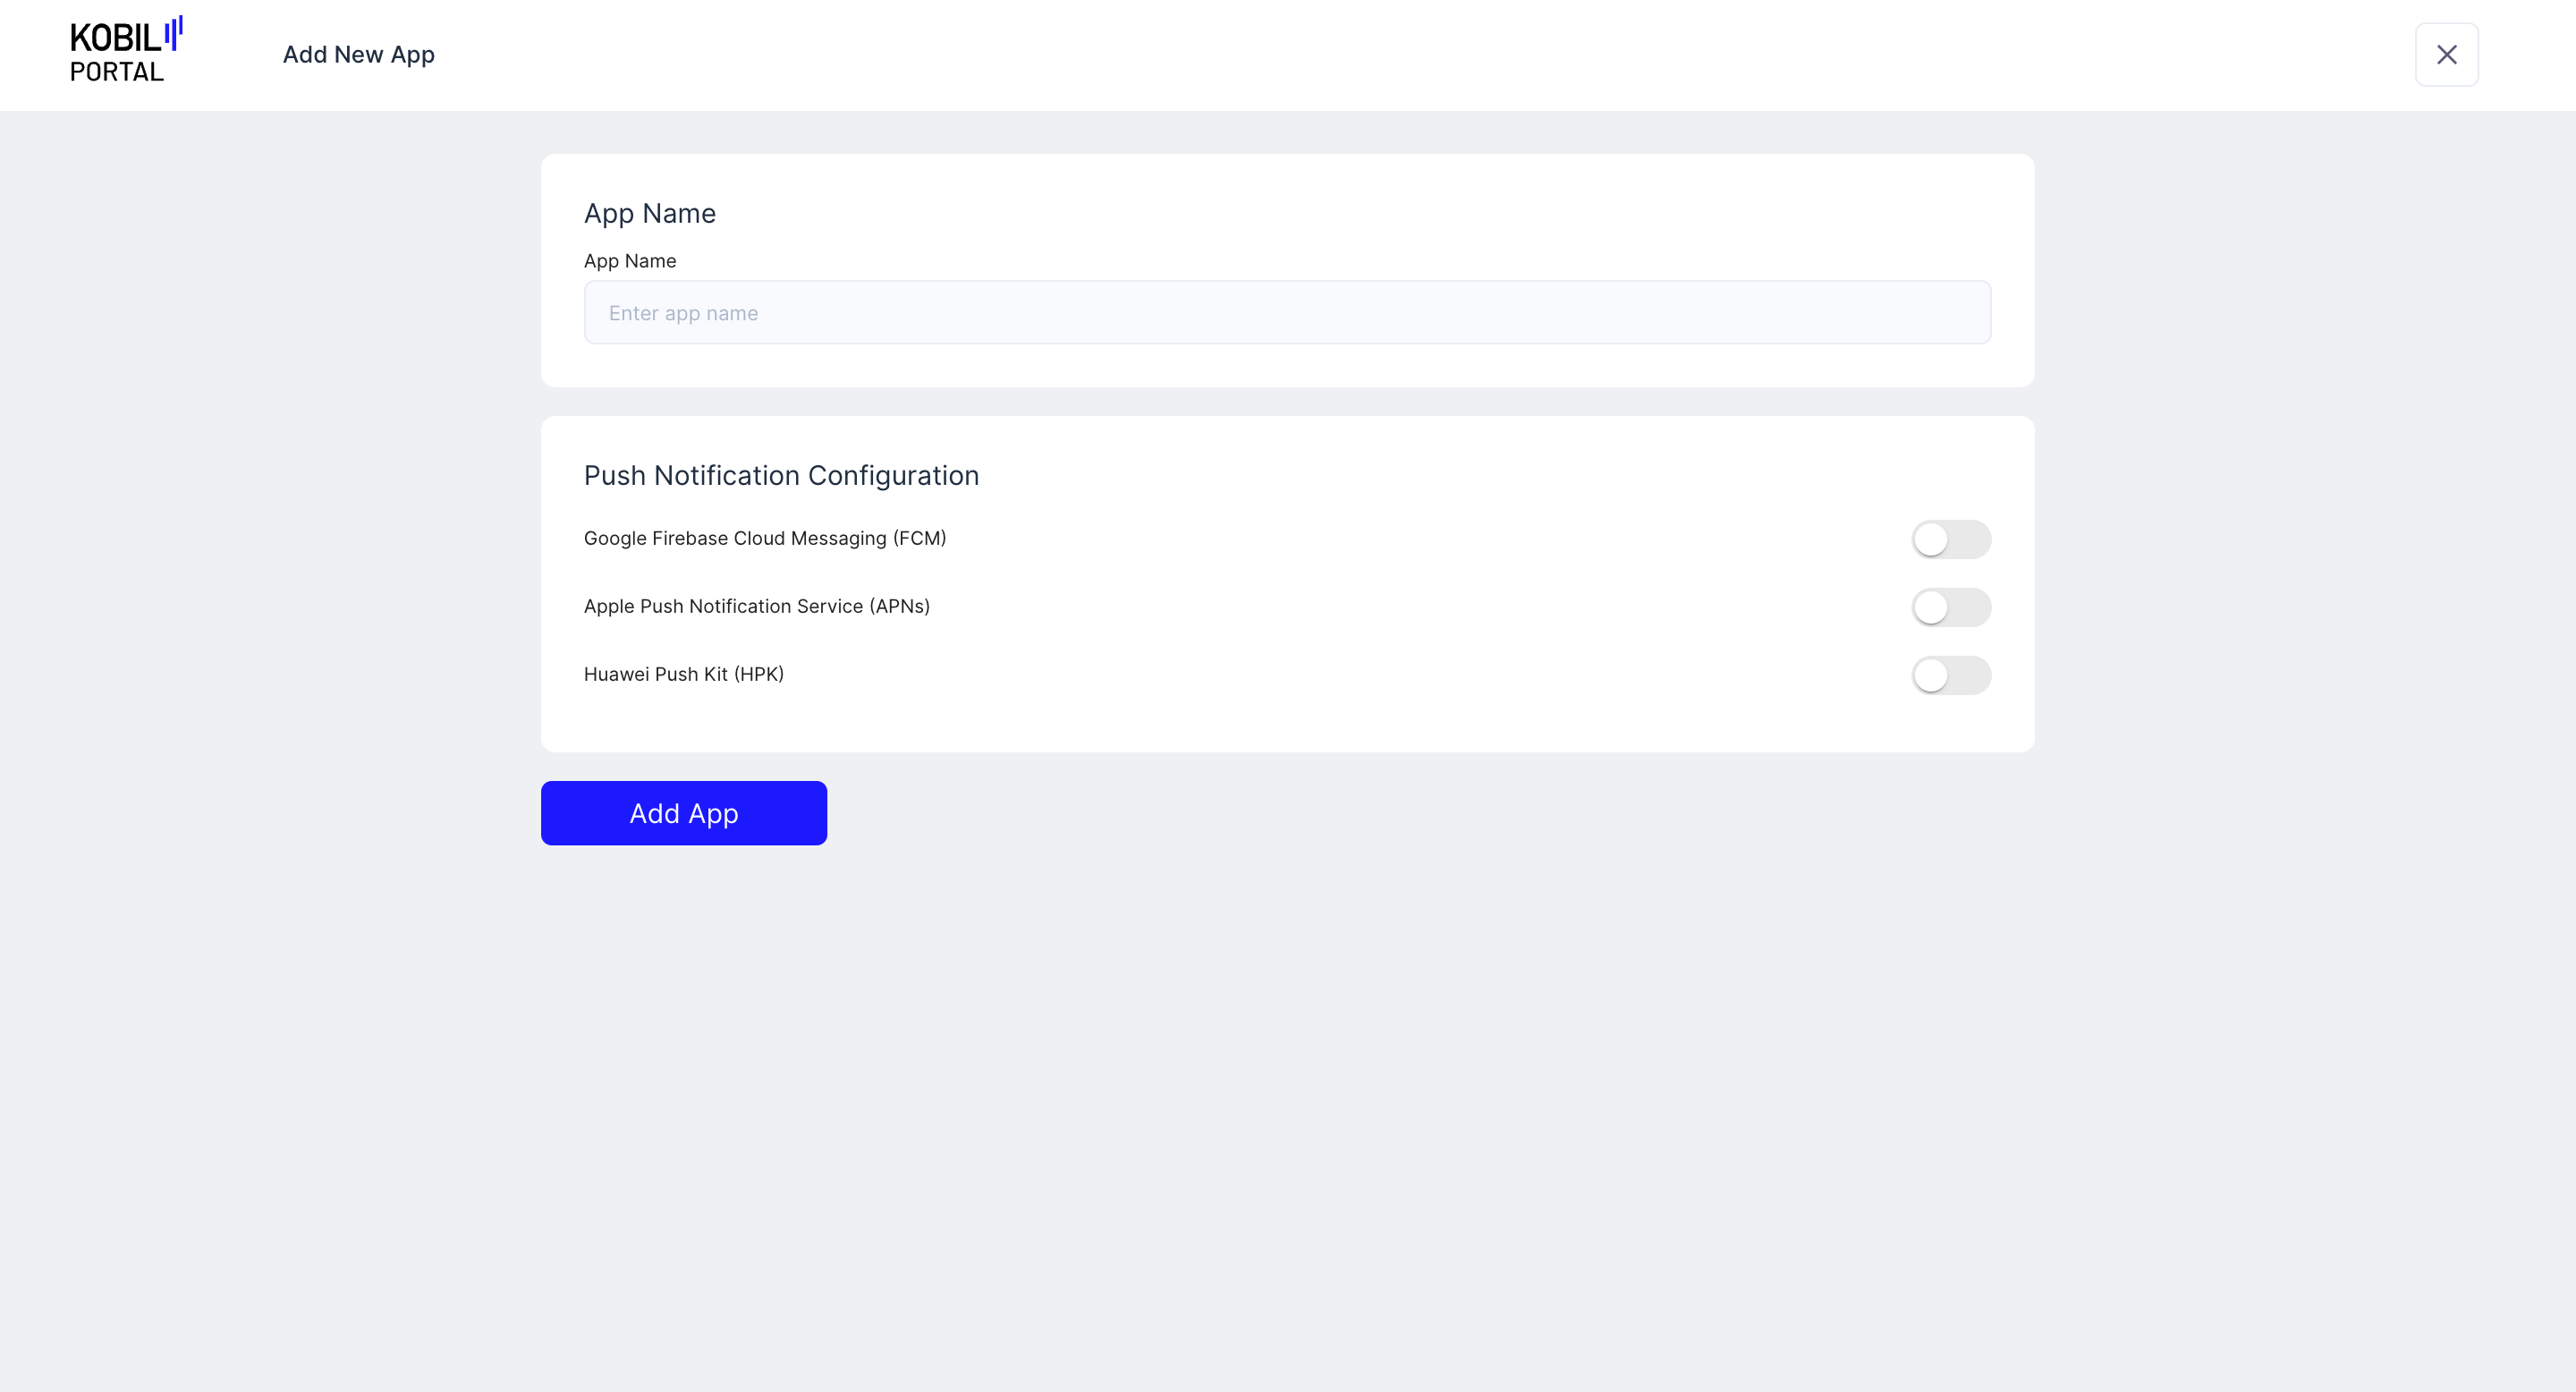
Task: Click the KOBIL Portal logo
Action: pos(116,40)
